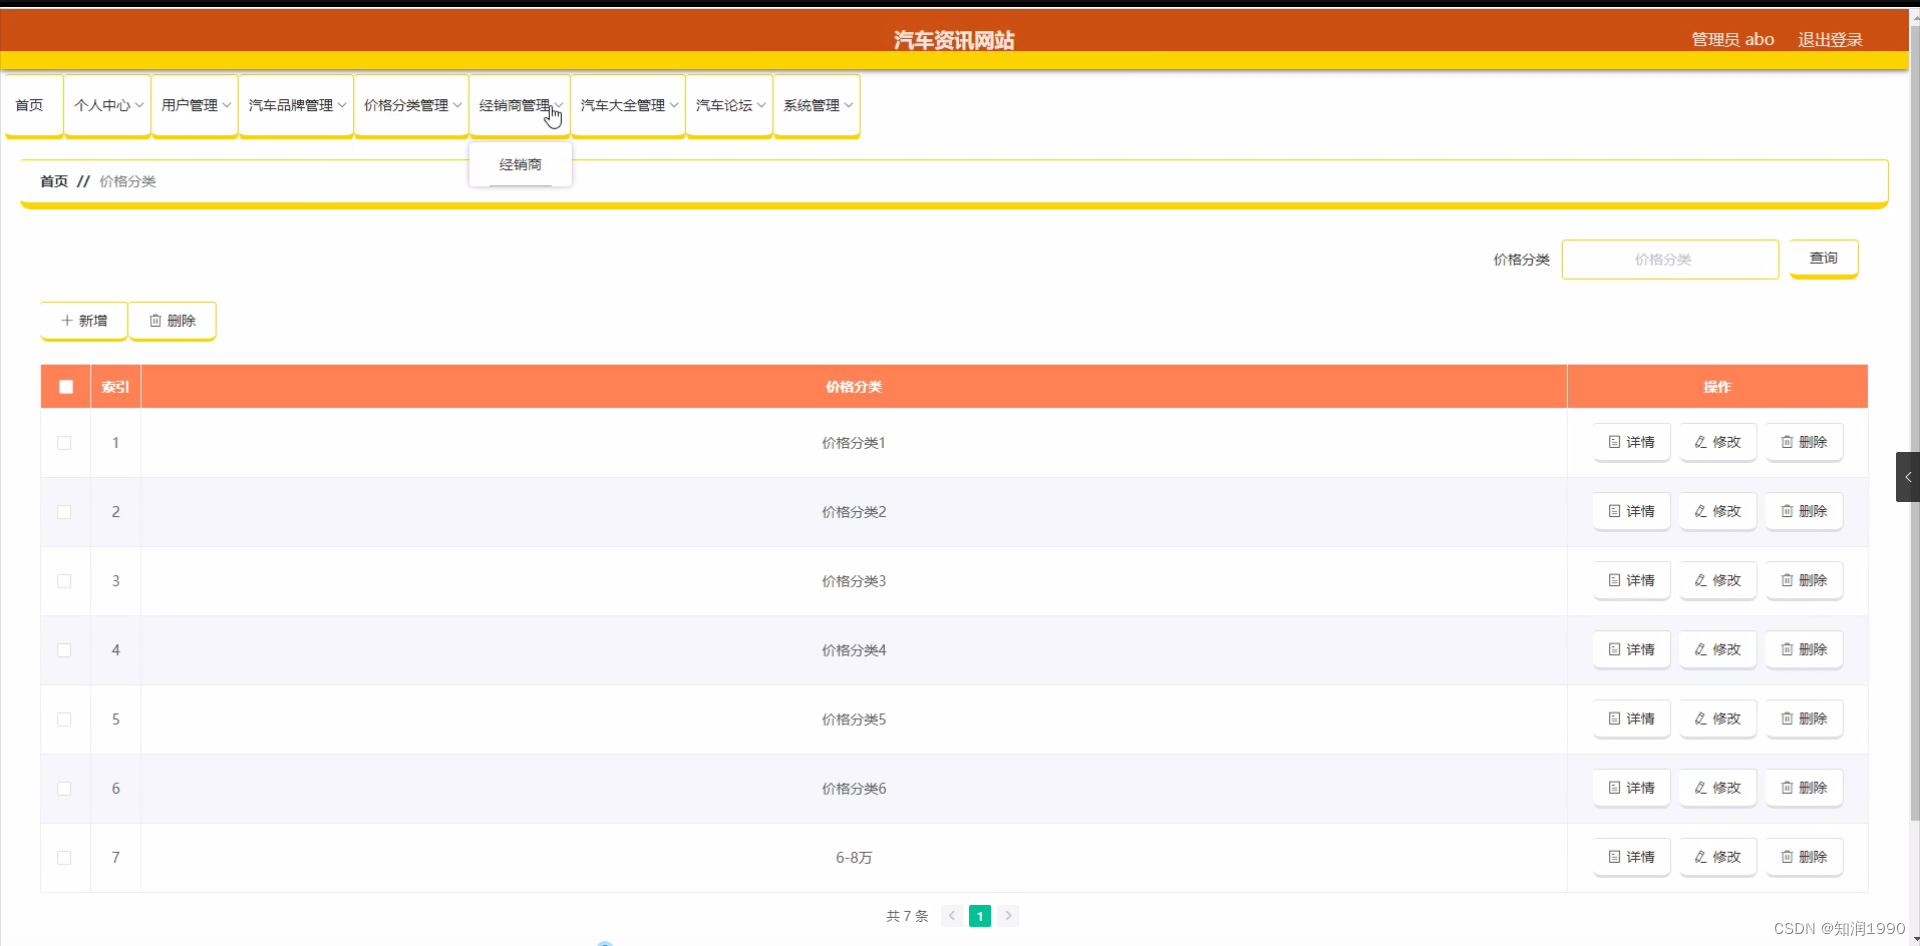This screenshot has height=946, width=1920.
Task: Click the plus icon on the 新增 button
Action: [70, 321]
